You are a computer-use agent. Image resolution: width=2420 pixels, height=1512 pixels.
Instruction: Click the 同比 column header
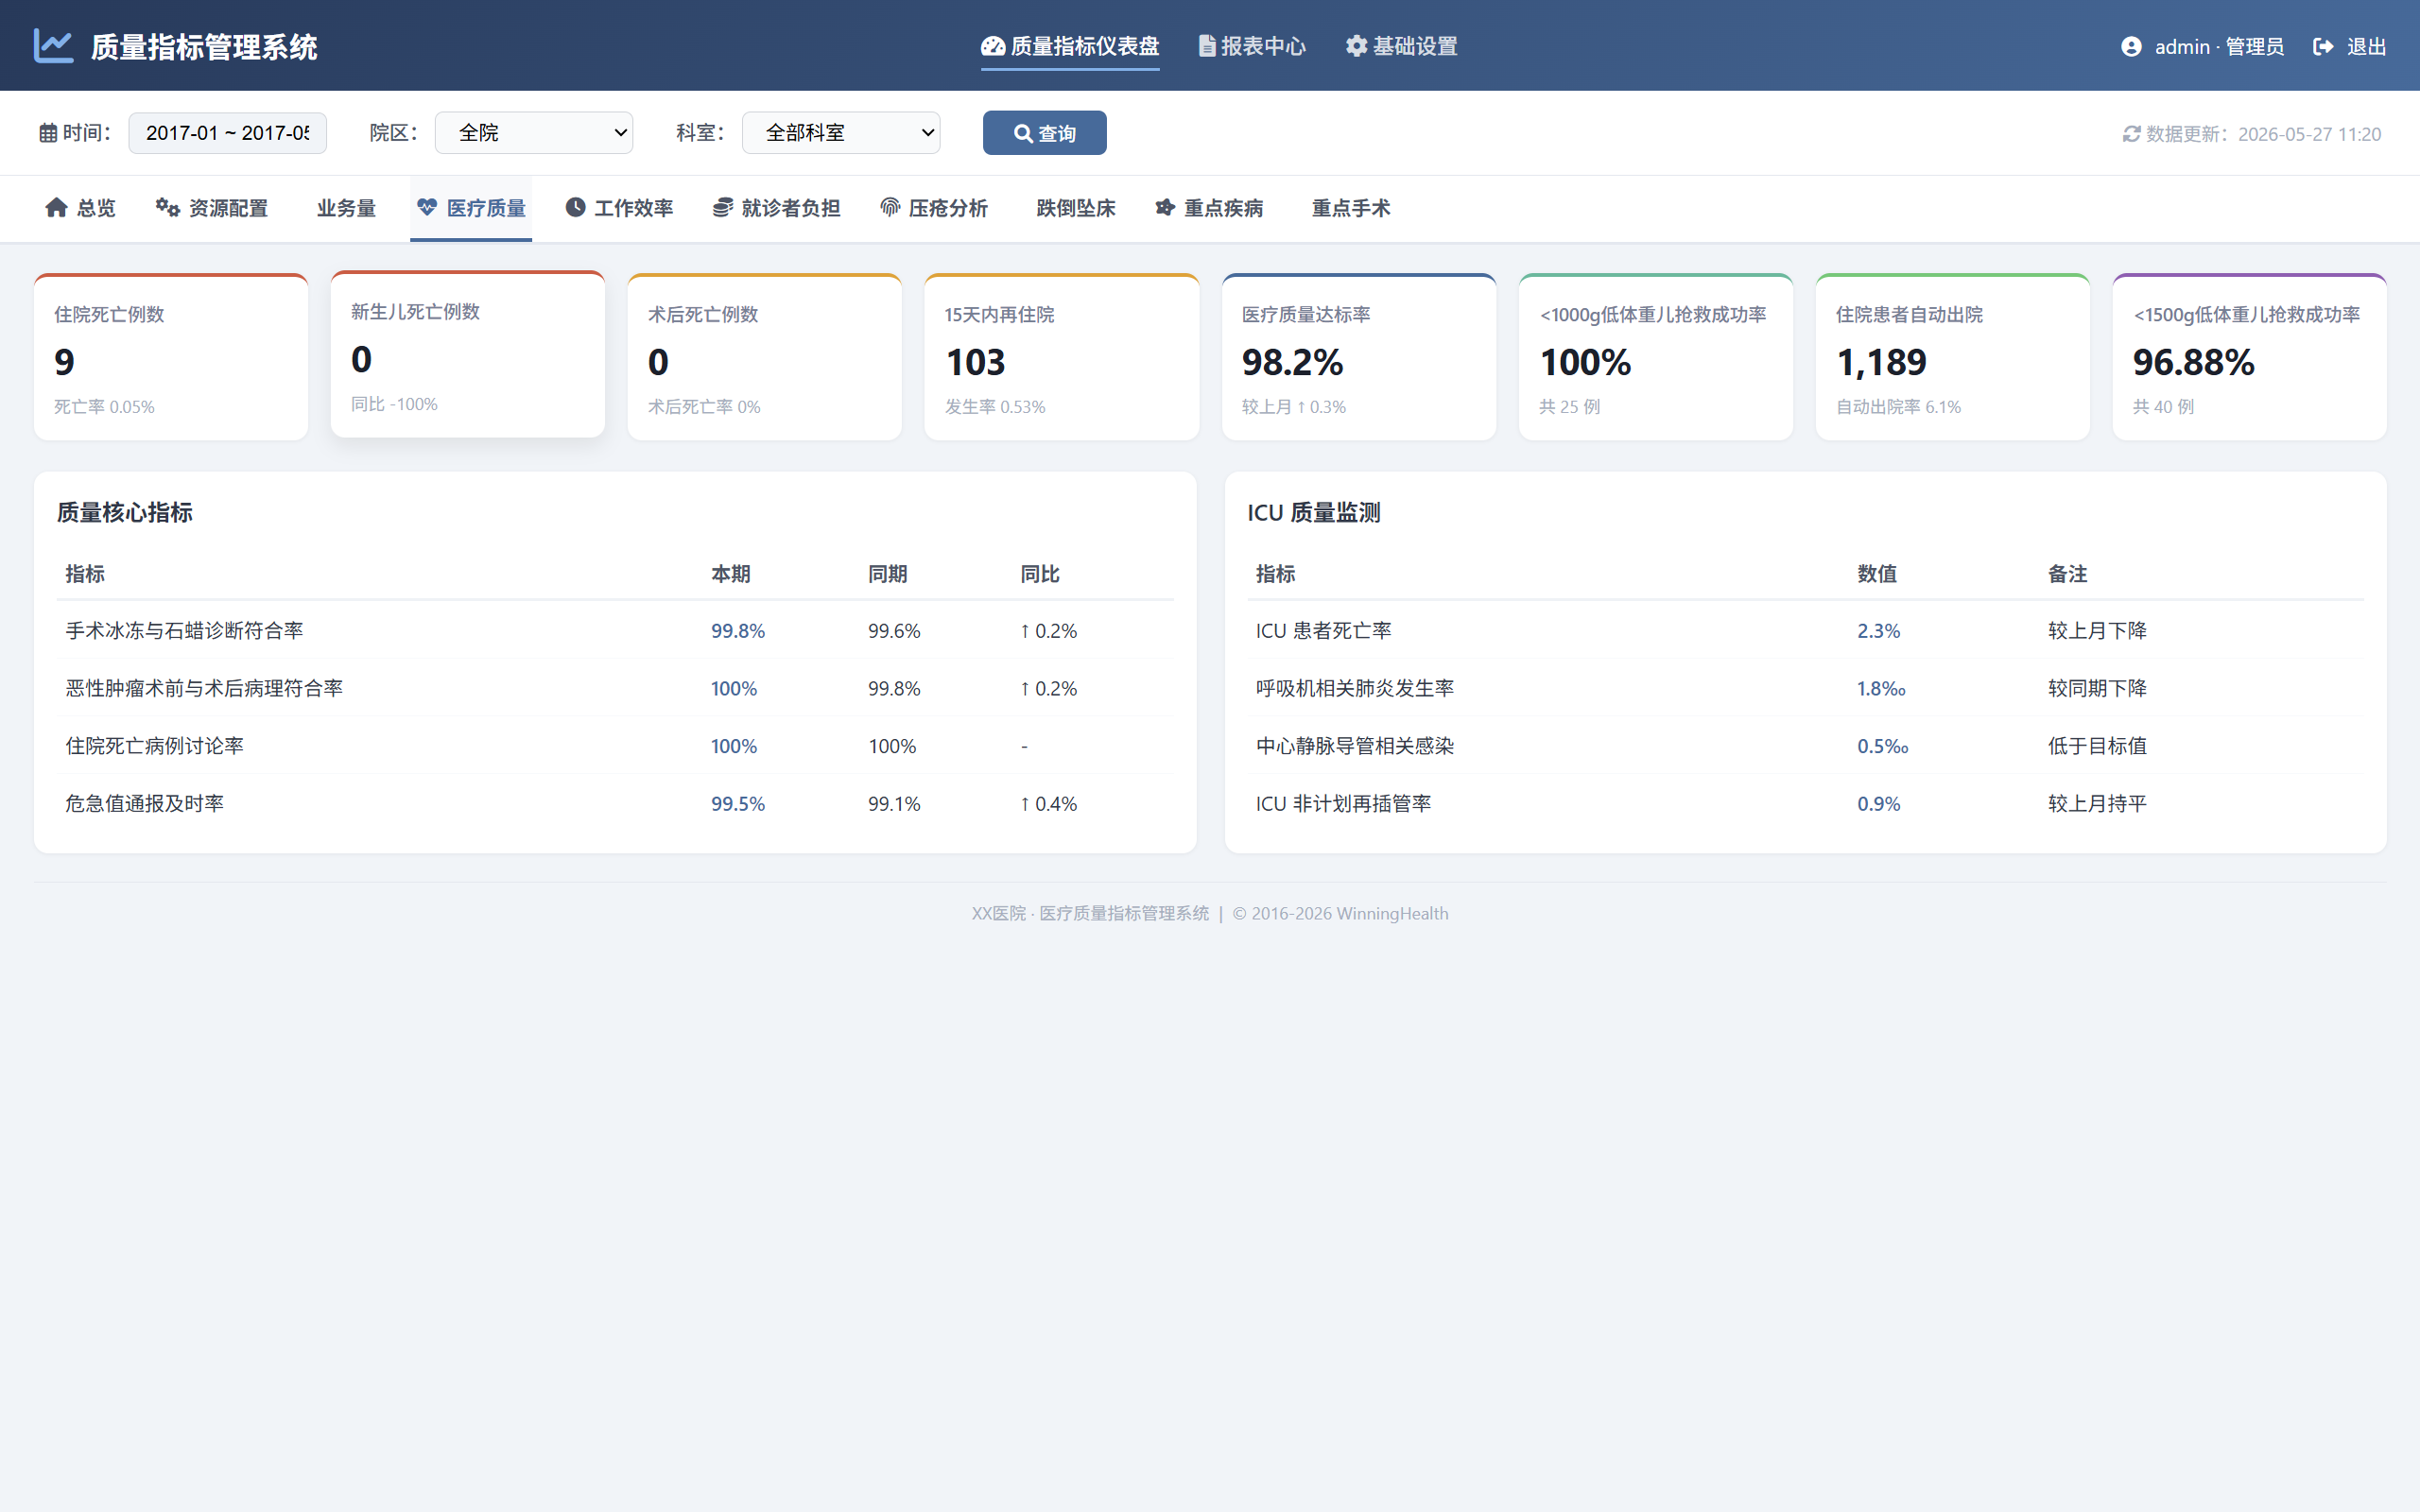pyautogui.click(x=1040, y=574)
